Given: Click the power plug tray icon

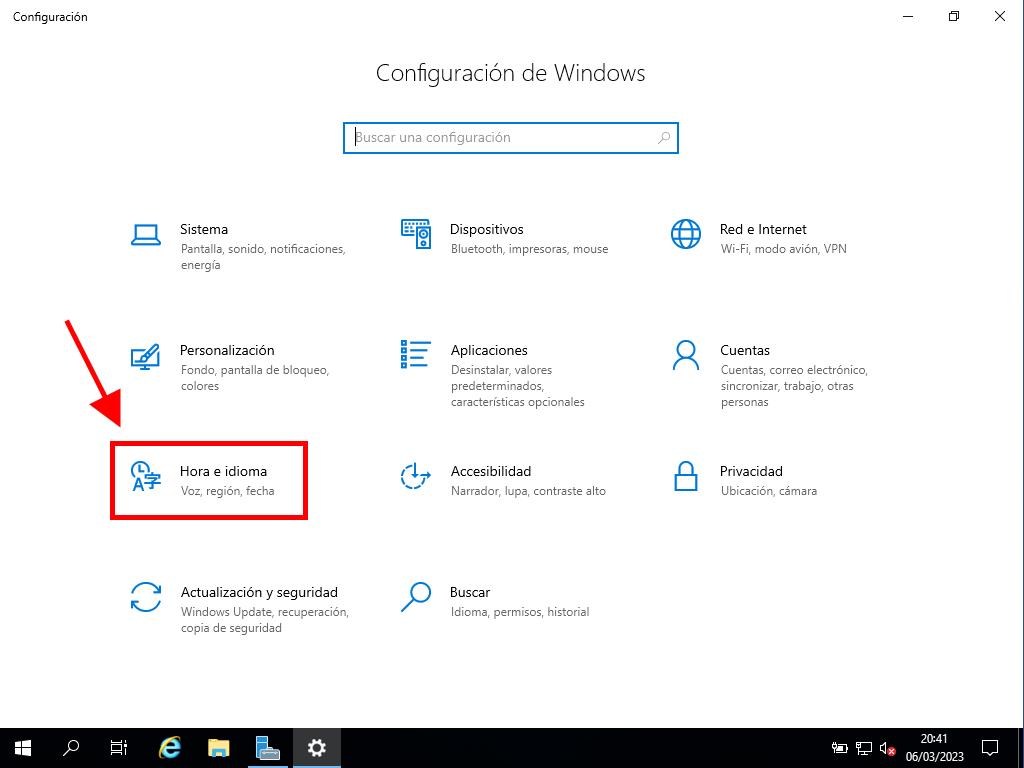Looking at the screenshot, I should click(840, 748).
